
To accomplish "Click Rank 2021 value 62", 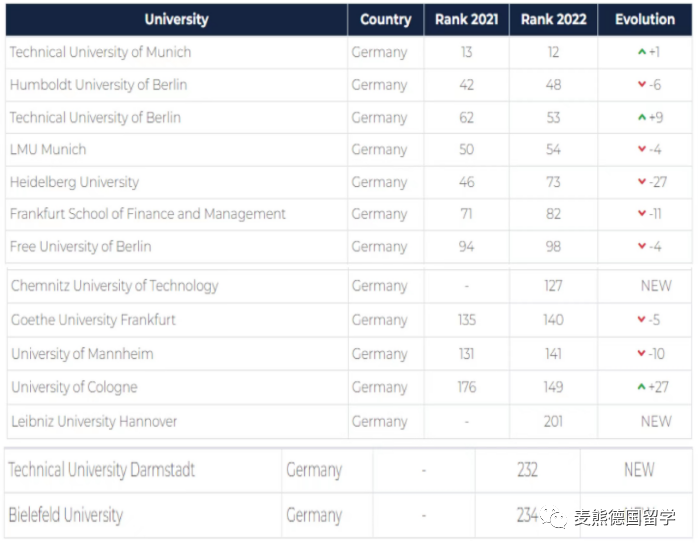I will 466,118.
